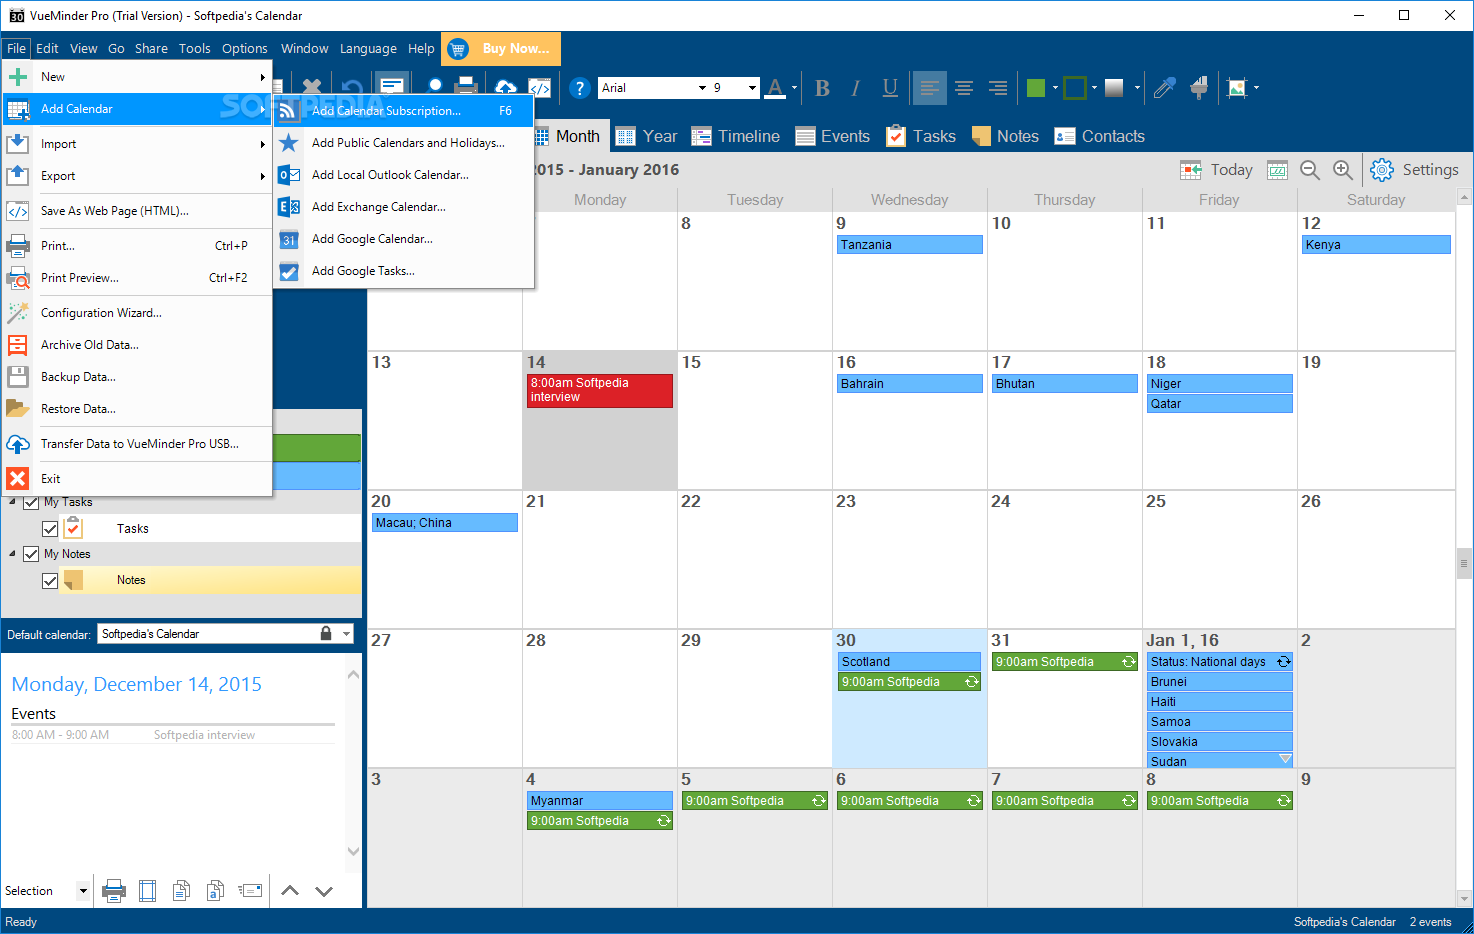
Task: Open the Default calendar dropdown
Action: click(346, 634)
